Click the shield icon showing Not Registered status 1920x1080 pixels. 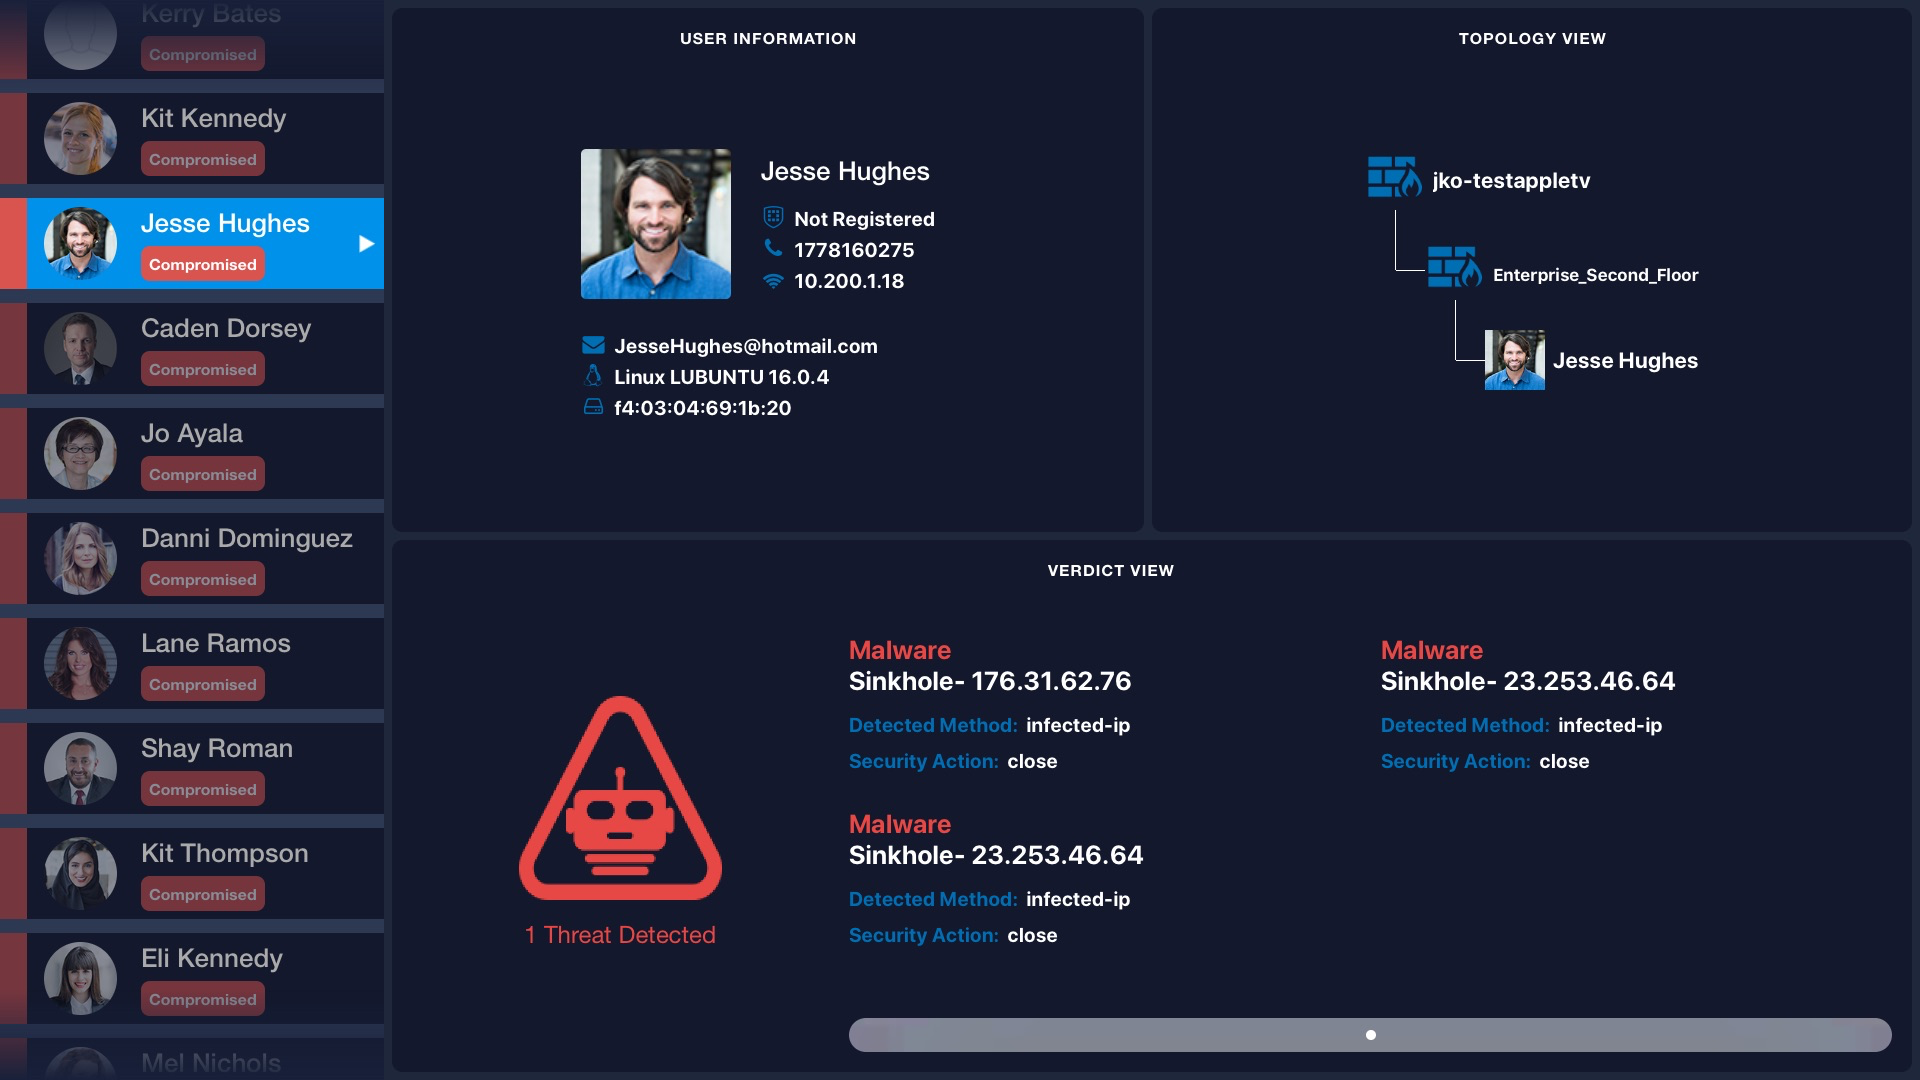click(x=771, y=216)
